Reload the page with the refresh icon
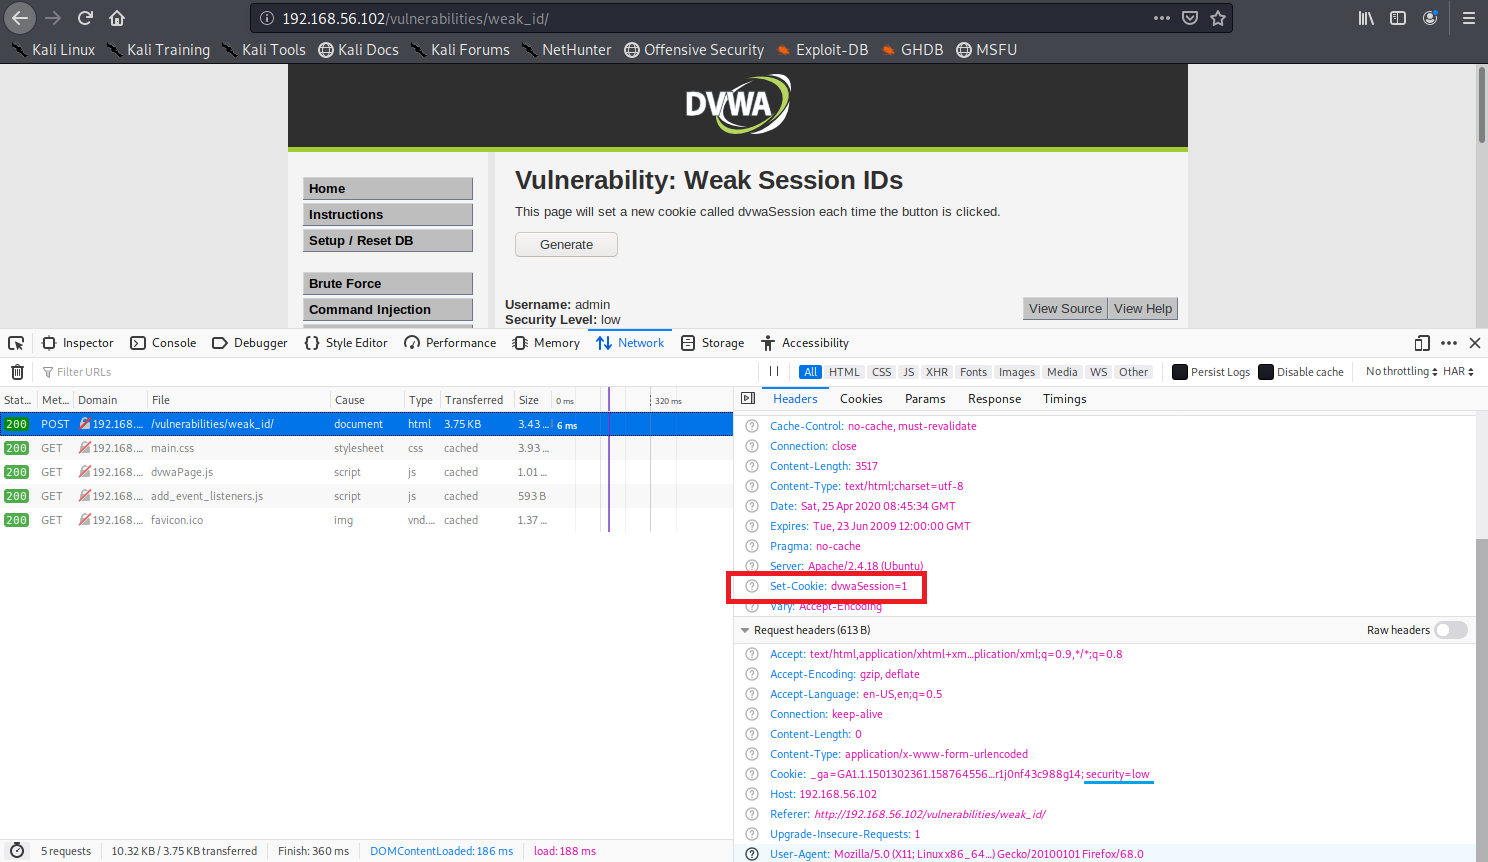 tap(85, 18)
